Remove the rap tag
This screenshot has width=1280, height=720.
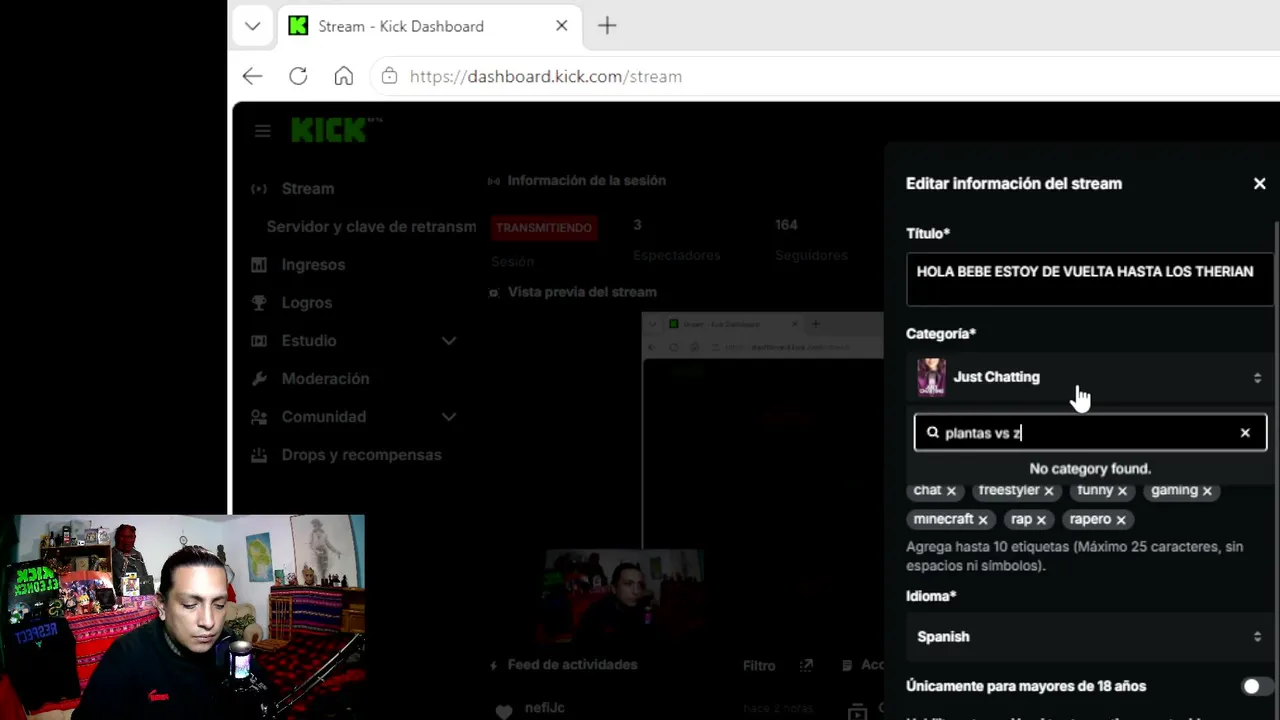1041,520
